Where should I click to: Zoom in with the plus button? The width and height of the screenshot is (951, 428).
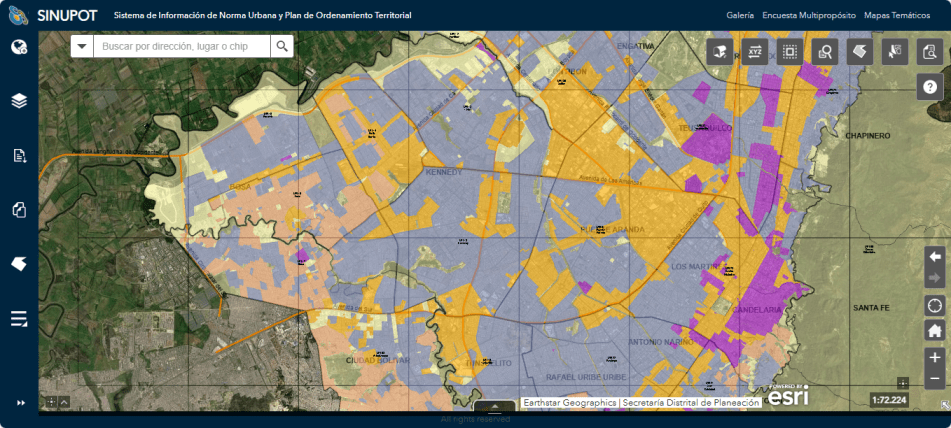click(x=934, y=357)
